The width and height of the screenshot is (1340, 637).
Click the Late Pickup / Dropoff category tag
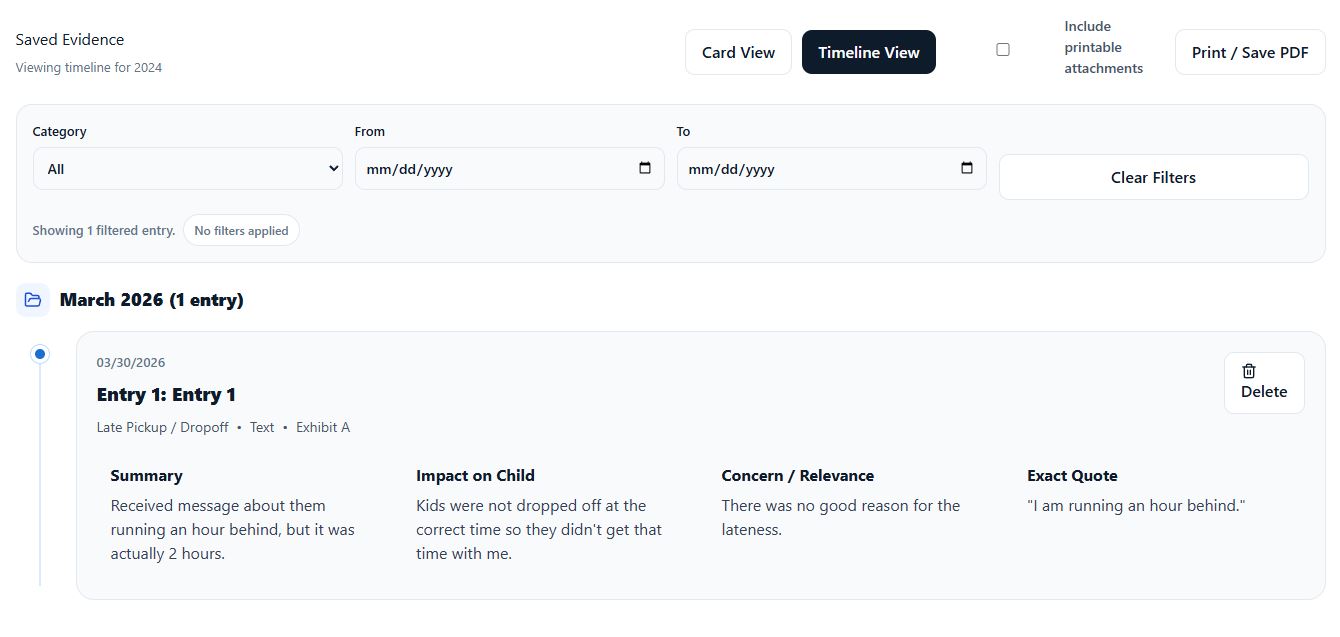(x=162, y=427)
